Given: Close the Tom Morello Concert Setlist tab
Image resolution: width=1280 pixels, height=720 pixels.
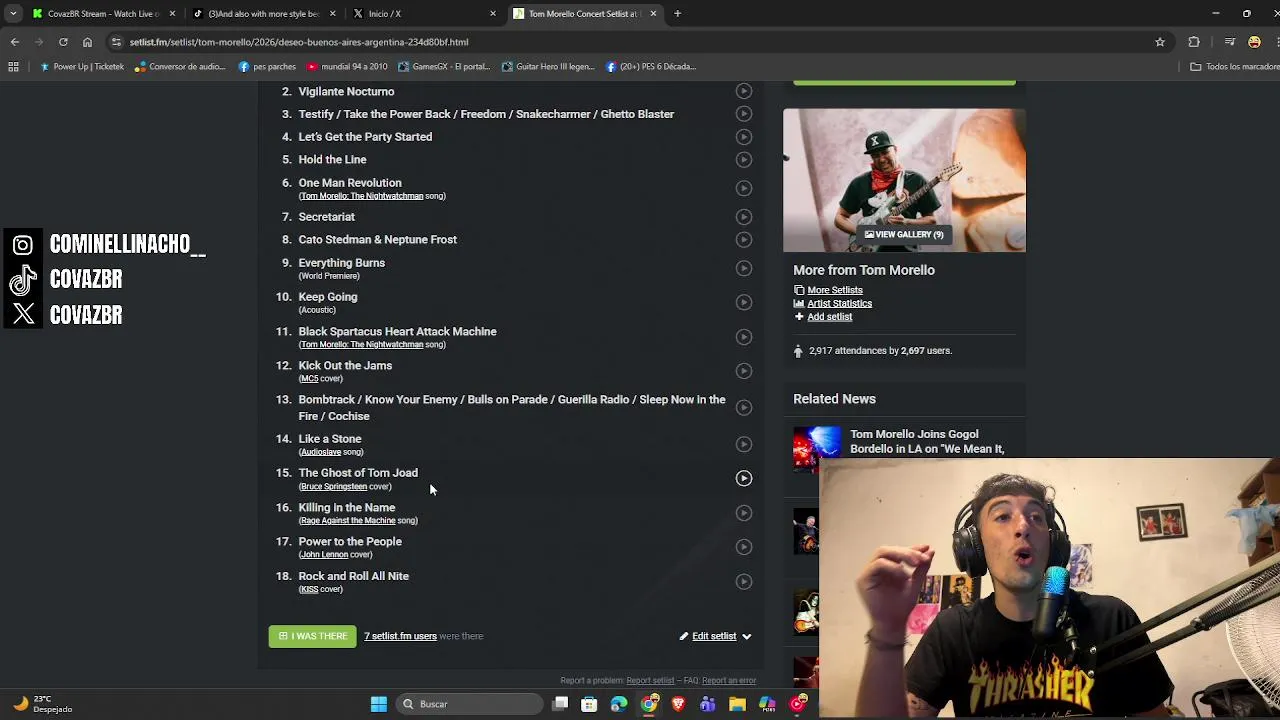Looking at the screenshot, I should click(x=653, y=14).
